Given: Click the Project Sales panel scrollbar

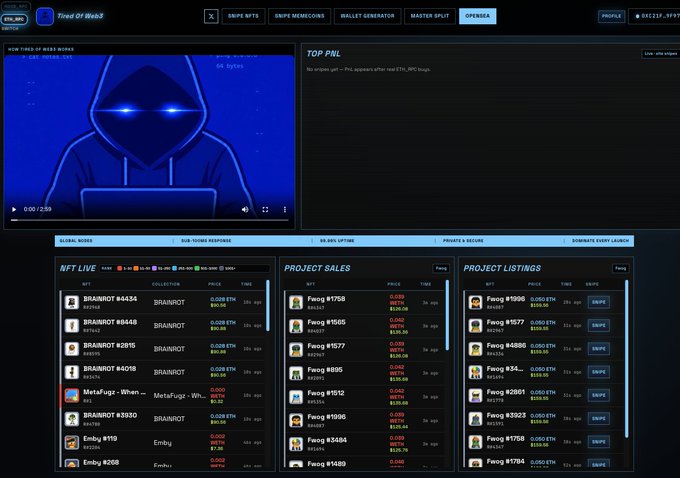Looking at the screenshot, I should 447,315.
